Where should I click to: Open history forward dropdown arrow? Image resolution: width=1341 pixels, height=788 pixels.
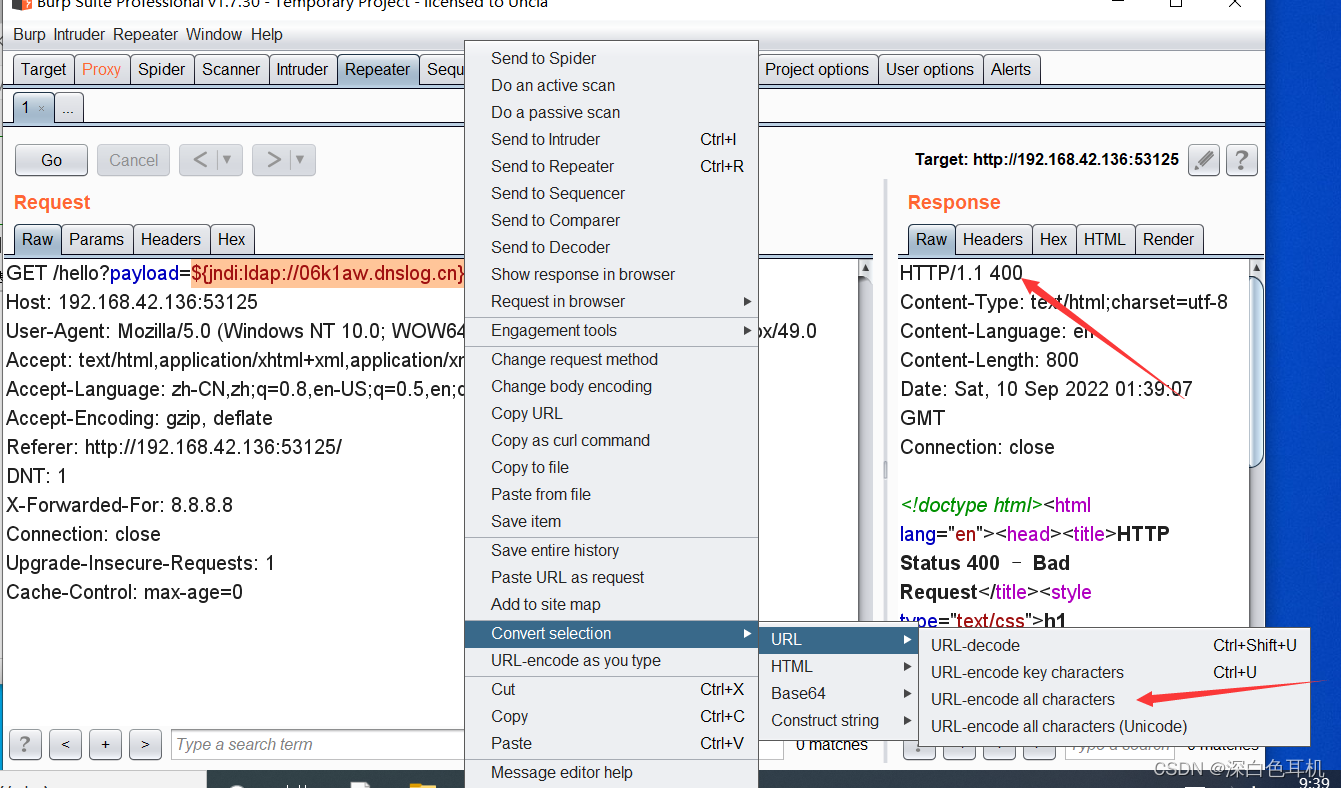[299, 160]
